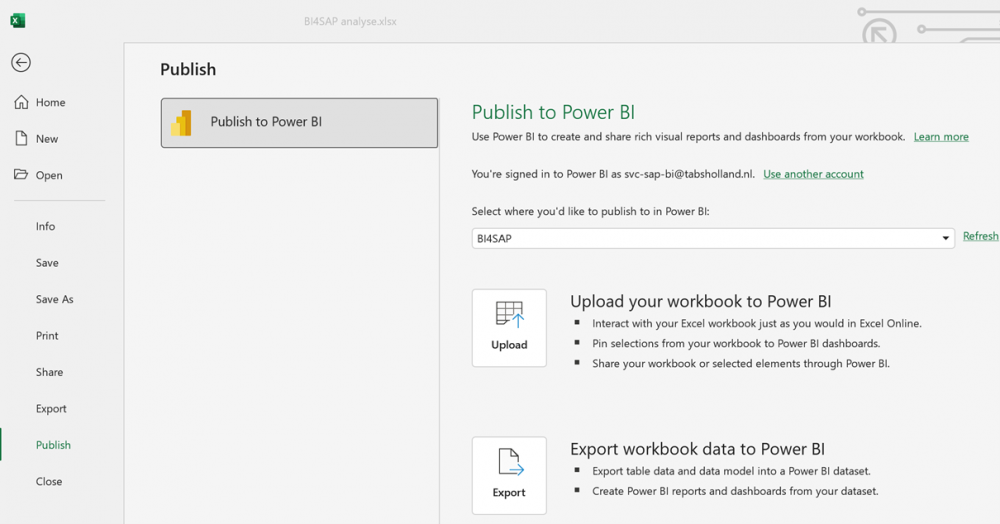Click the BI4SAP workspace selection field
This screenshot has width=1000, height=524.
click(713, 238)
